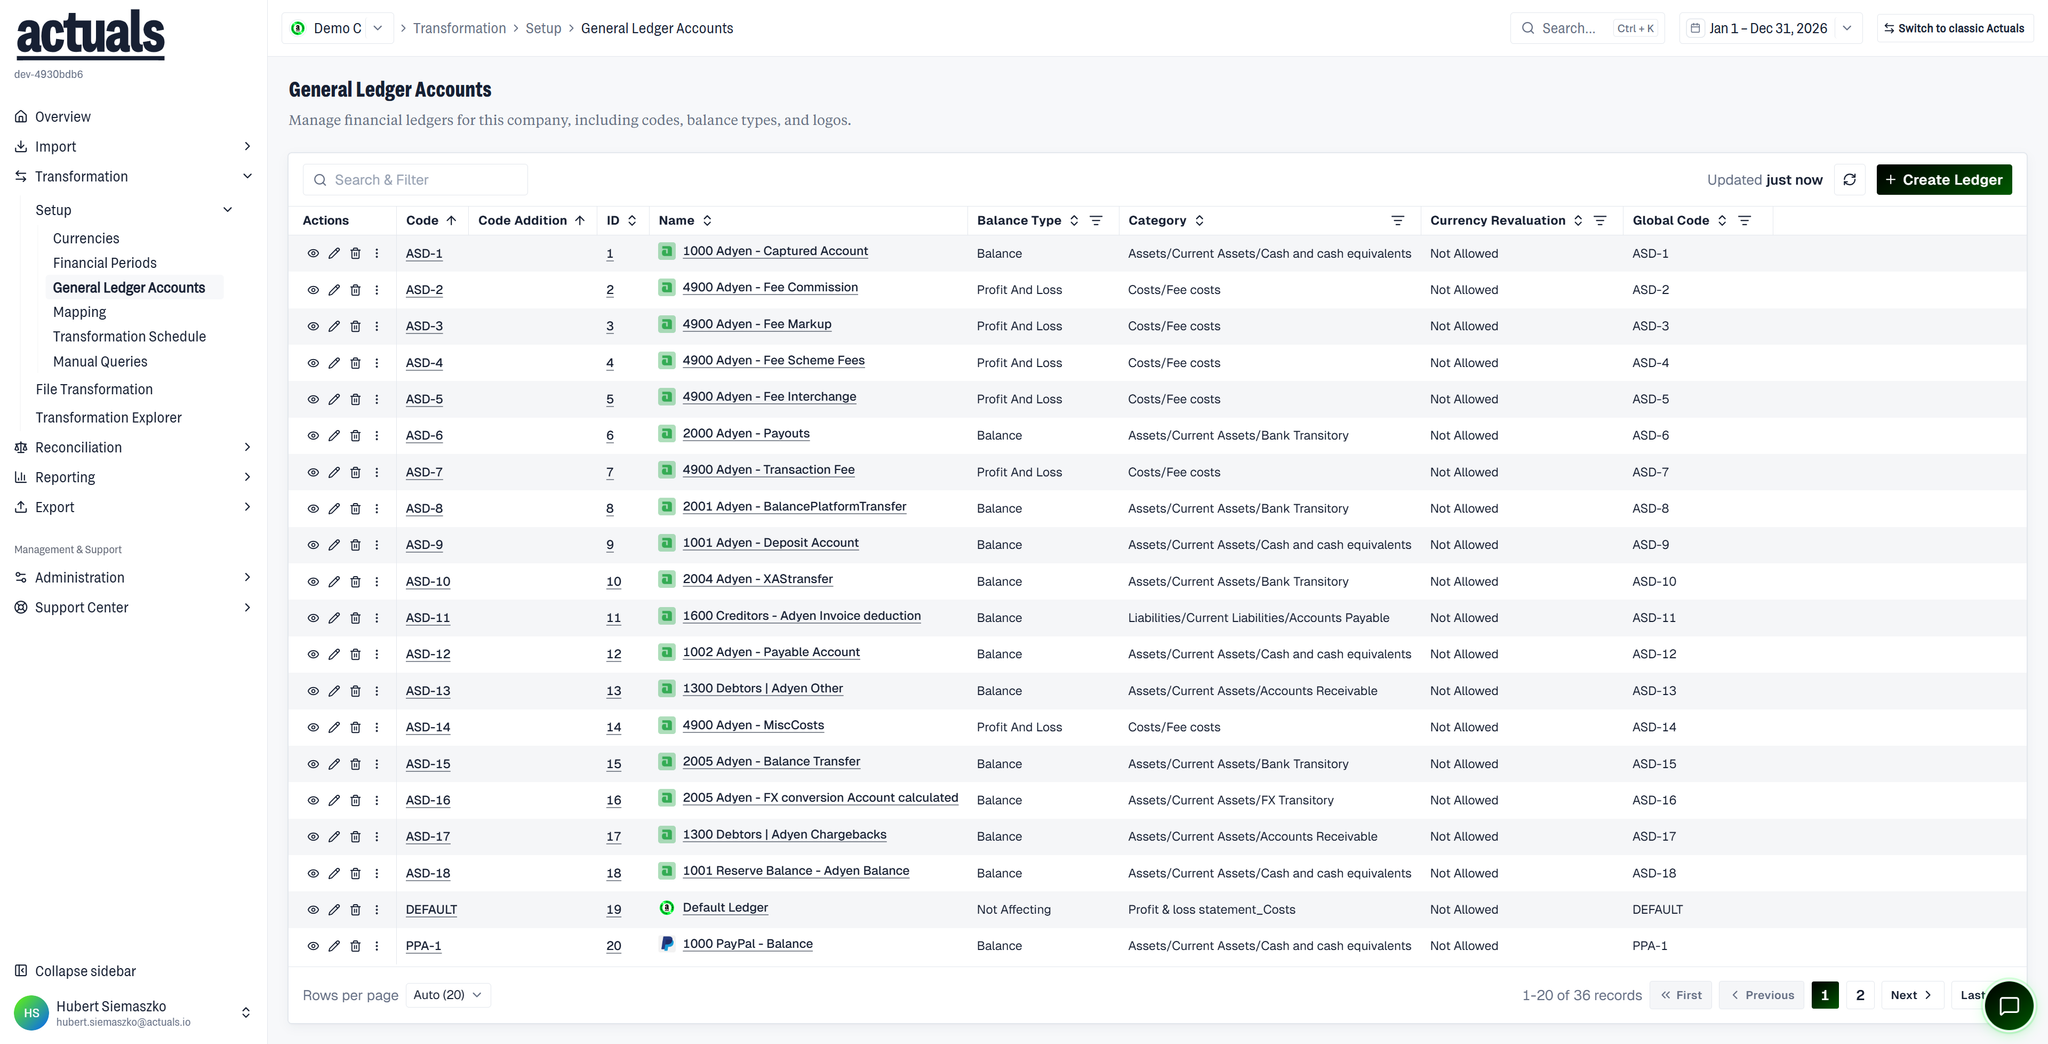Open Currencies in the sidebar
This screenshot has height=1044, width=2048.
(86, 239)
